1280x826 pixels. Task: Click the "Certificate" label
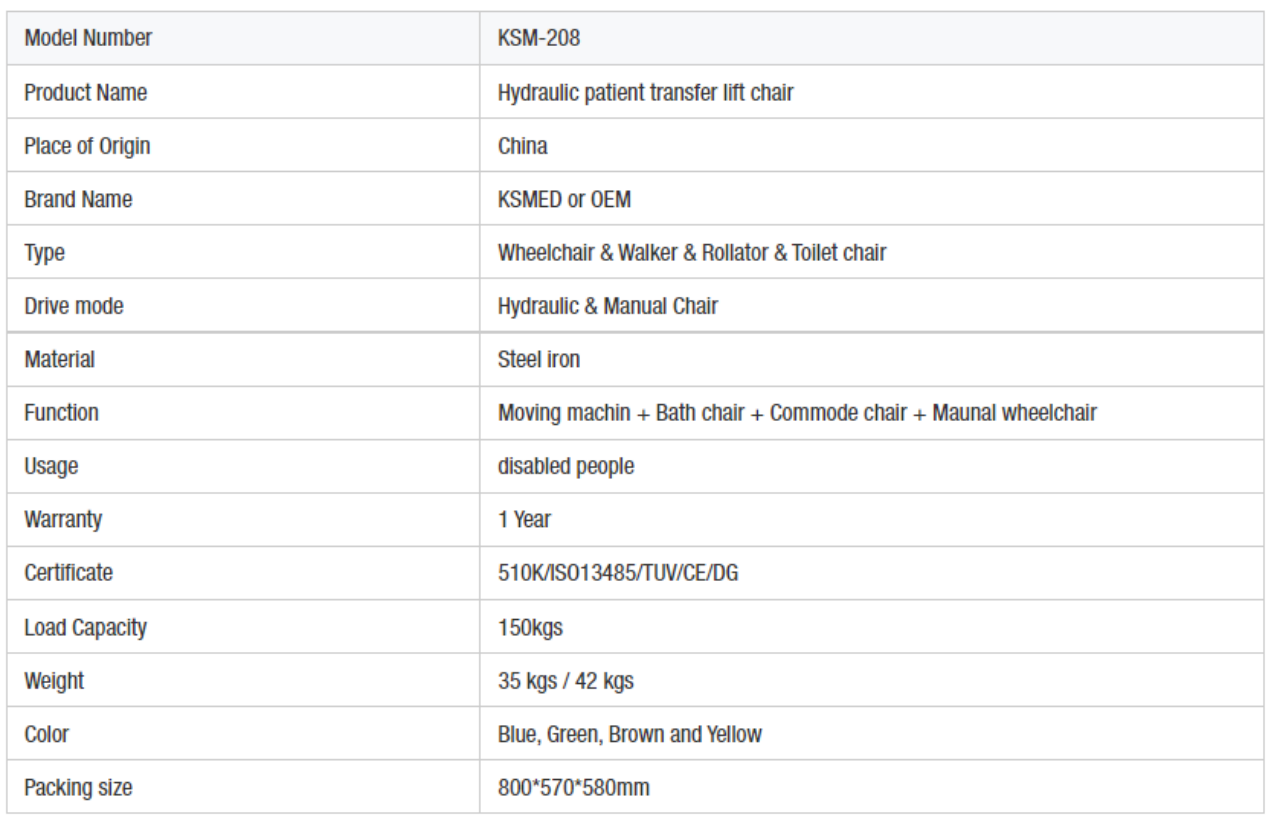(68, 573)
